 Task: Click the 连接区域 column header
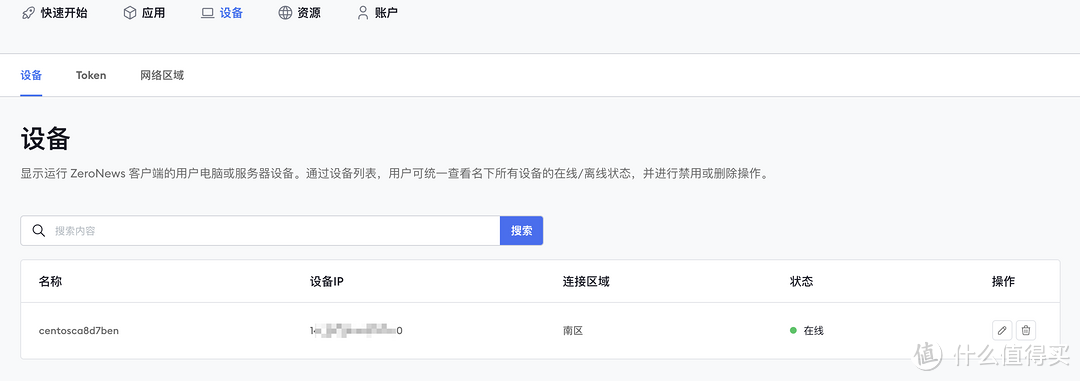[x=585, y=281]
